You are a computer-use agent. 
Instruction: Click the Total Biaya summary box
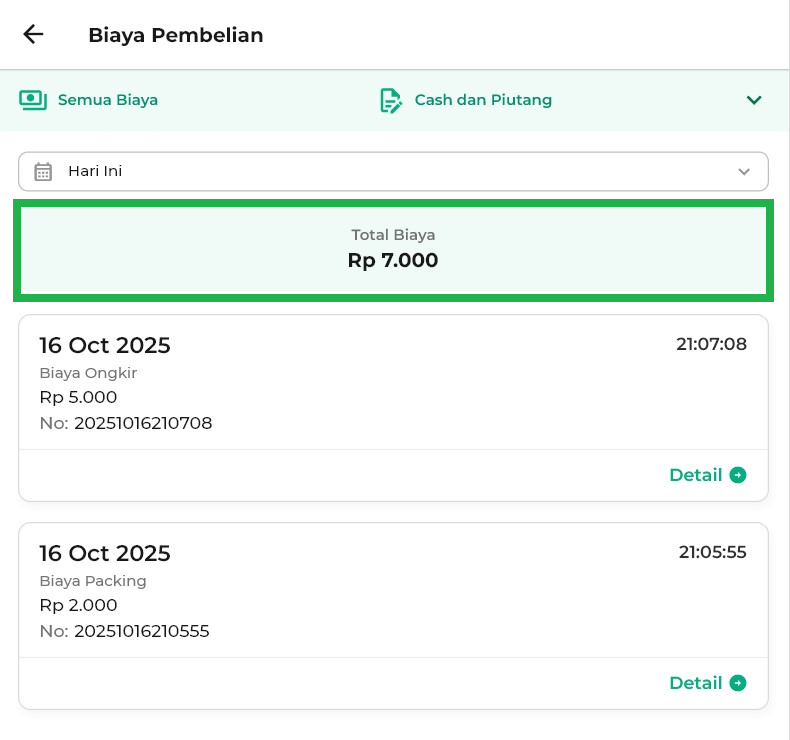(x=393, y=249)
